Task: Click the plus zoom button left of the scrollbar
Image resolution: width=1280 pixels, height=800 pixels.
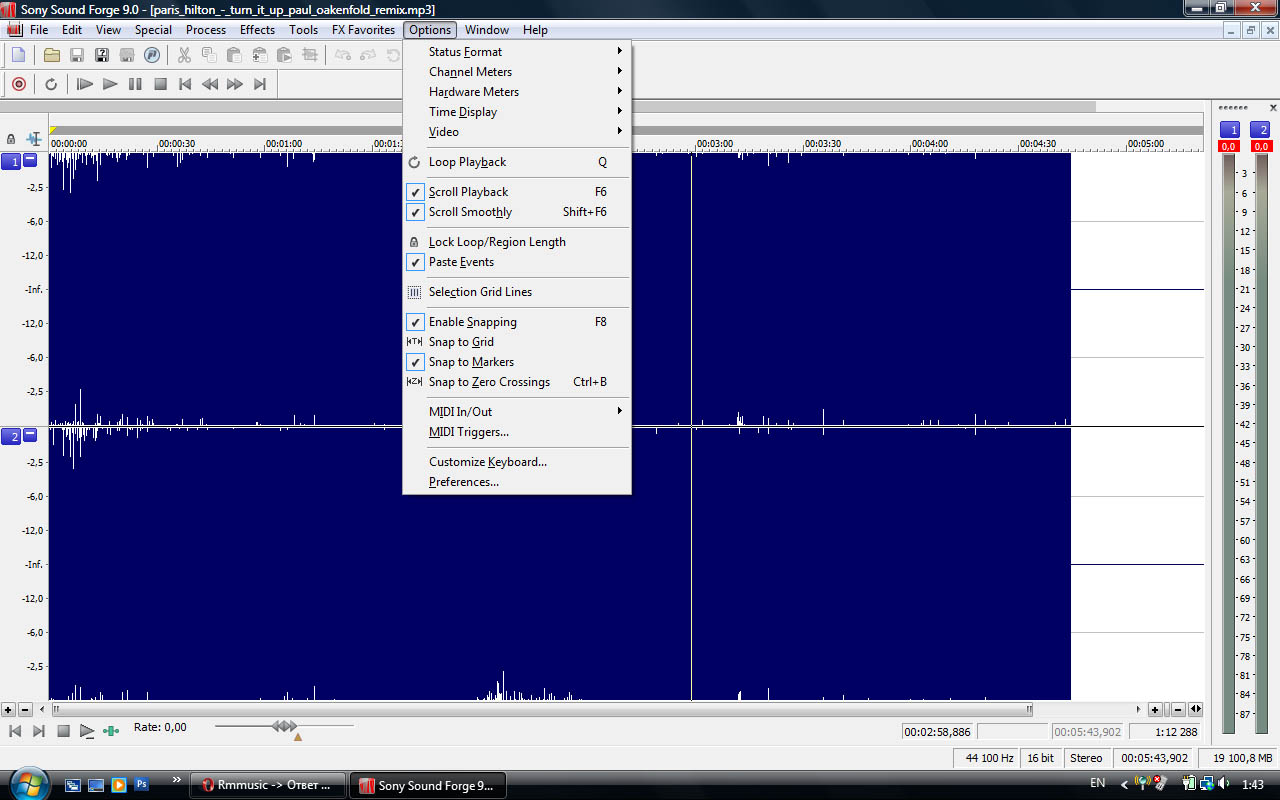Action: [x=8, y=710]
